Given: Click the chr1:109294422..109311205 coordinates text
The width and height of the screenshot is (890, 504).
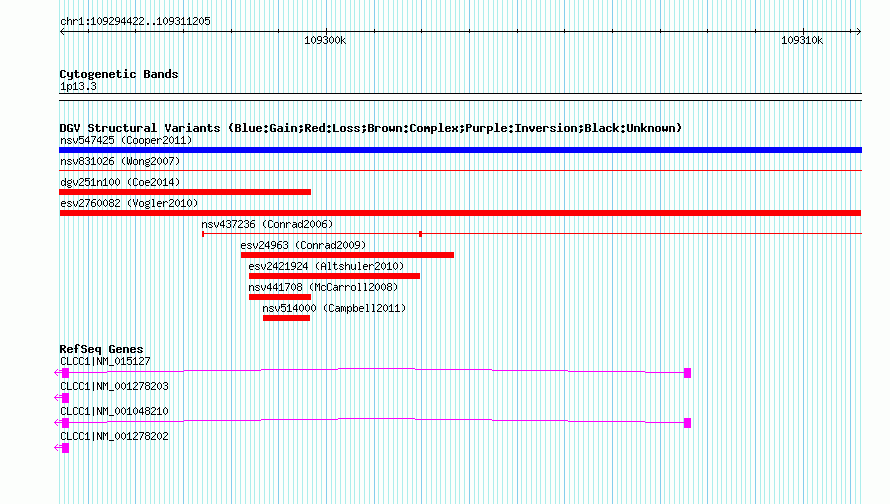Looking at the screenshot, I should 135,21.
